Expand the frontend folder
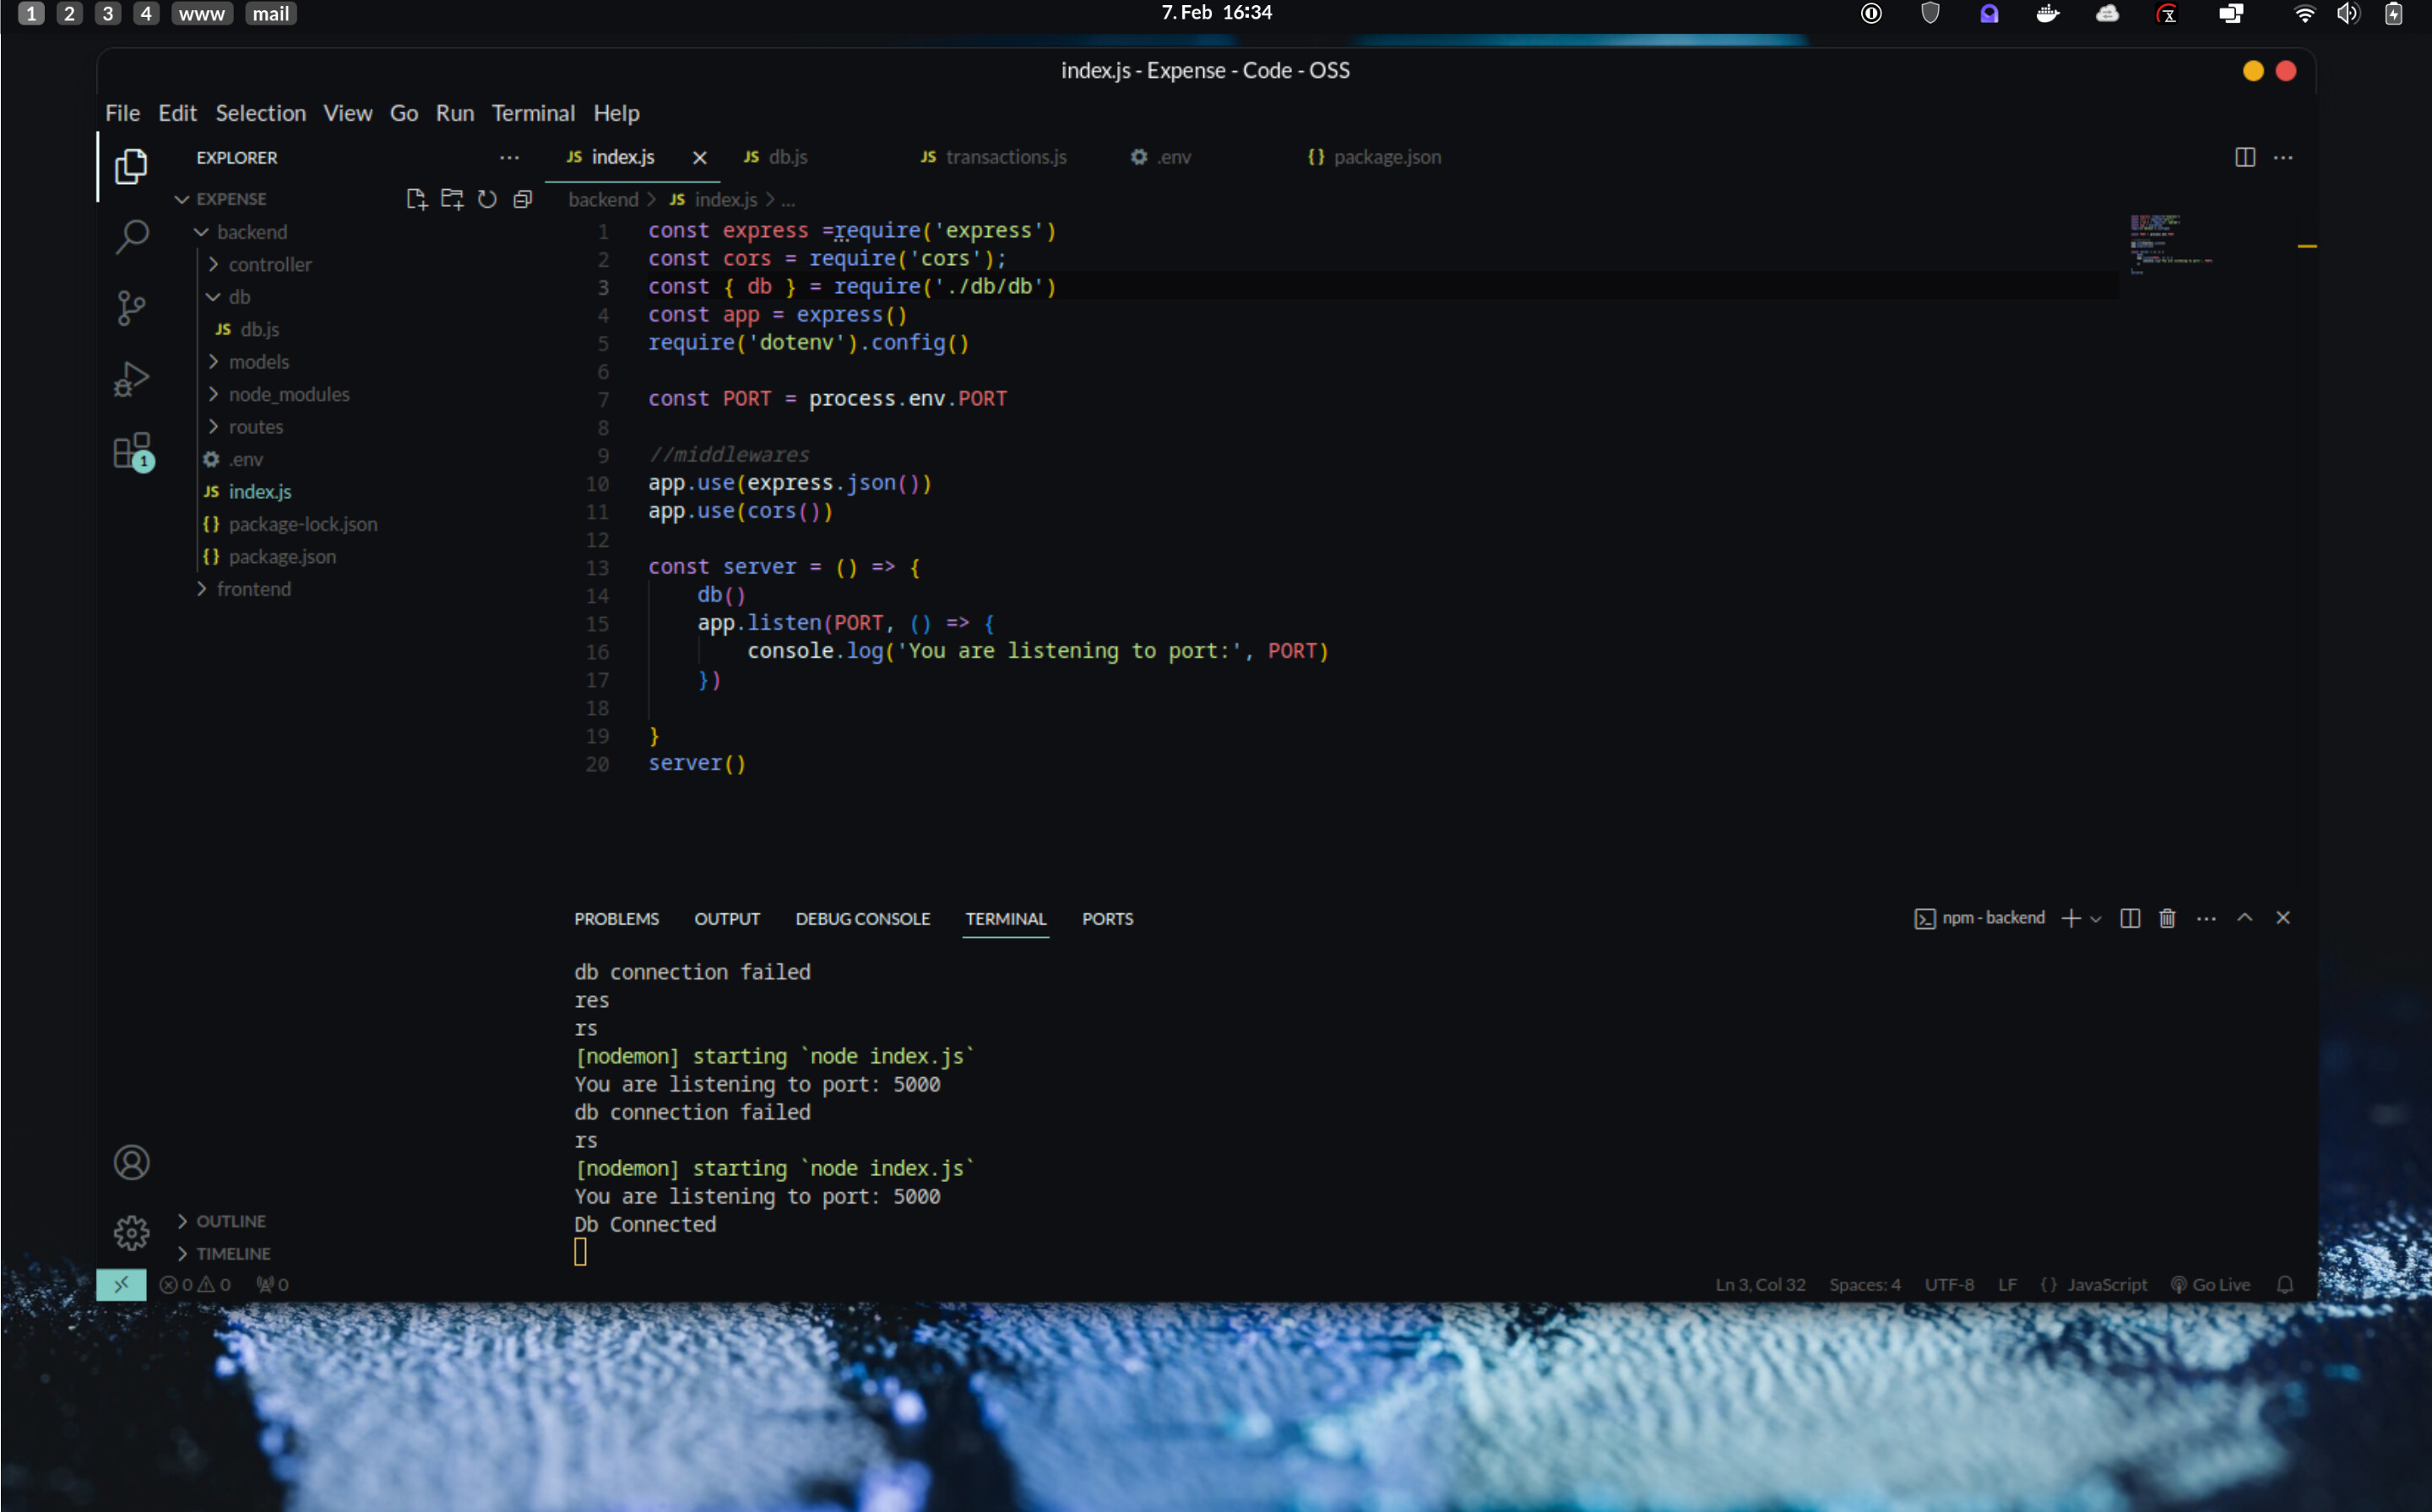Screen dimensions: 2432x1512 tap(254, 589)
